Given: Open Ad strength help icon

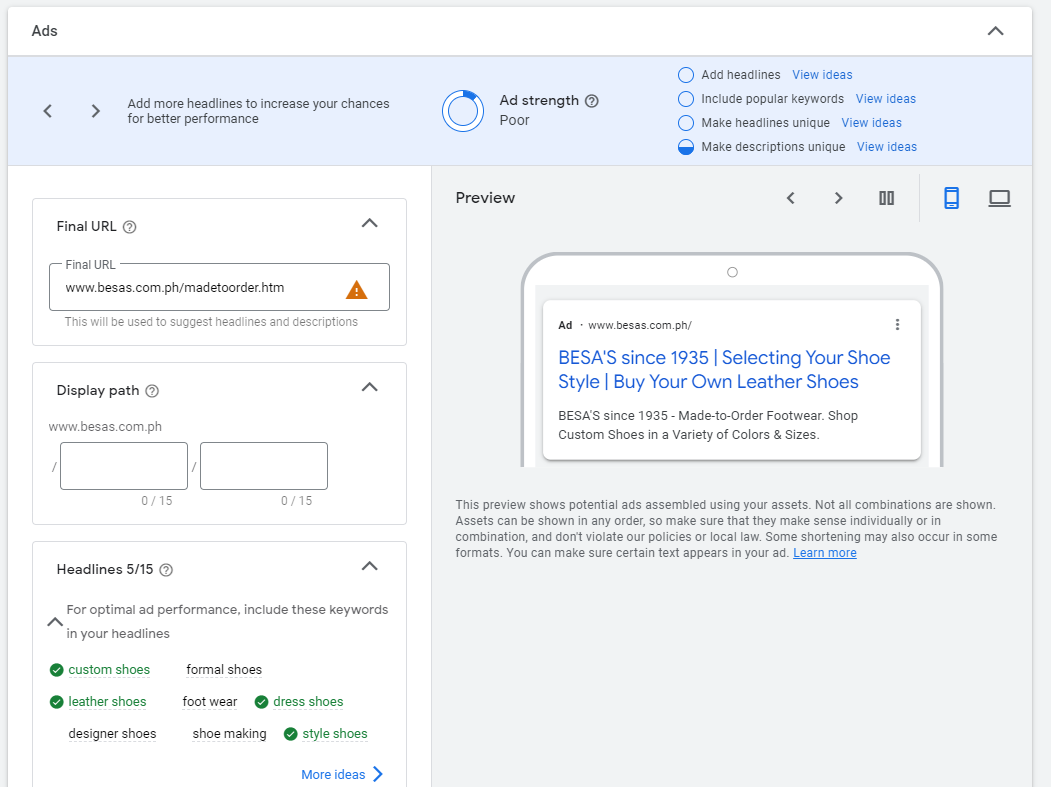Looking at the screenshot, I should click(x=591, y=101).
